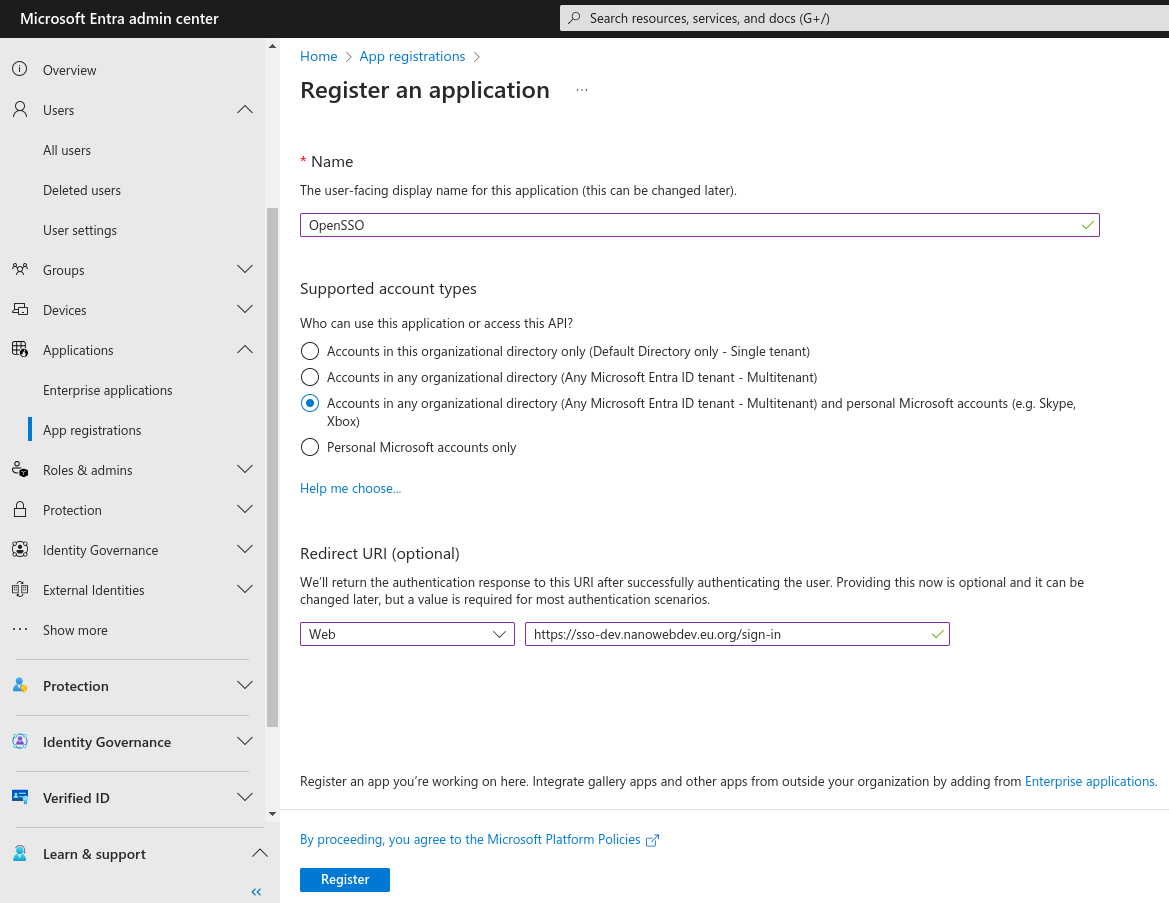Click the Overview info icon in sidebar
Image resolution: width=1169 pixels, height=903 pixels.
[x=19, y=70]
